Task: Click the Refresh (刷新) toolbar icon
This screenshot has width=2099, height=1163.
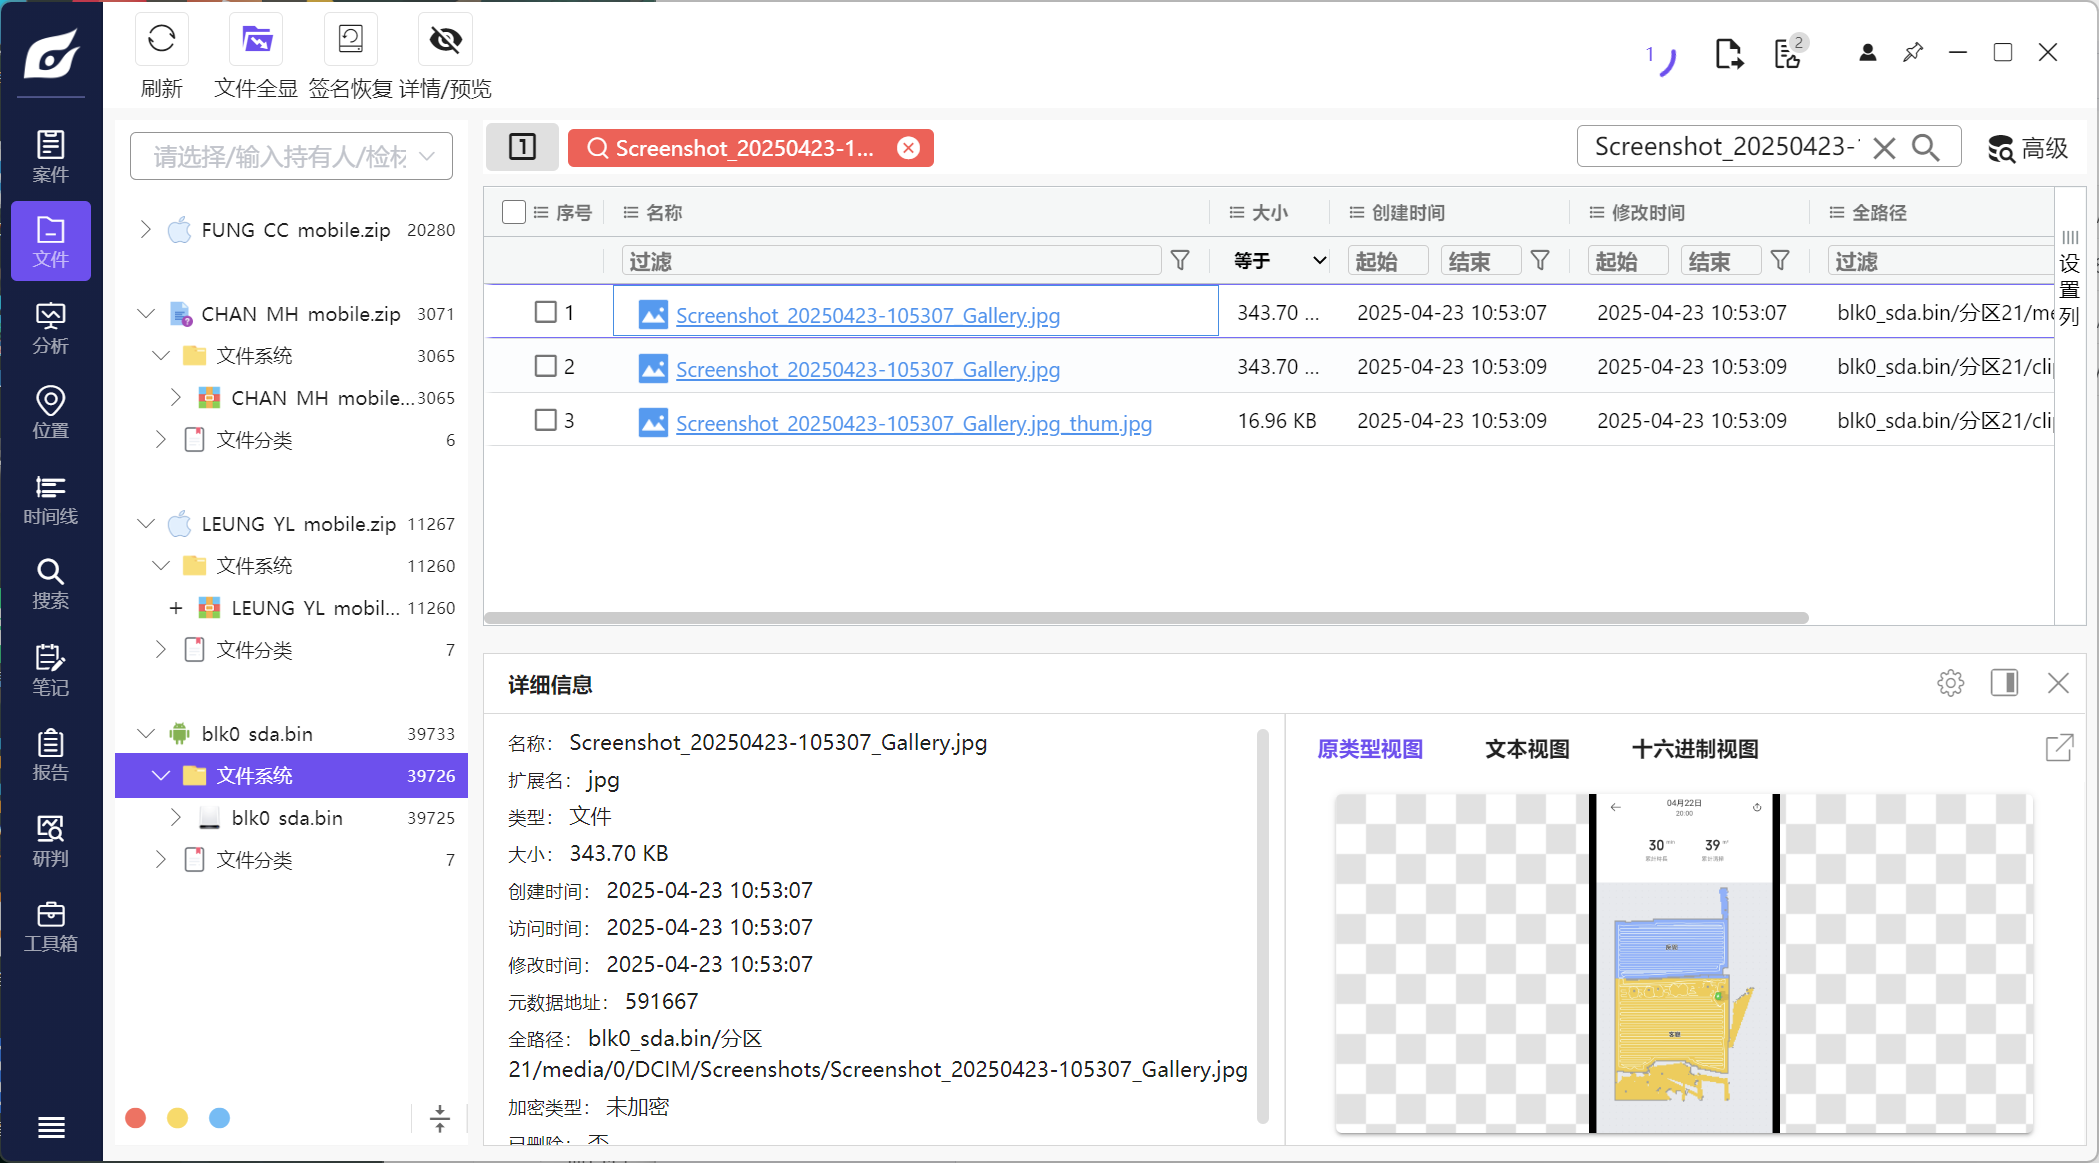Action: (x=161, y=40)
